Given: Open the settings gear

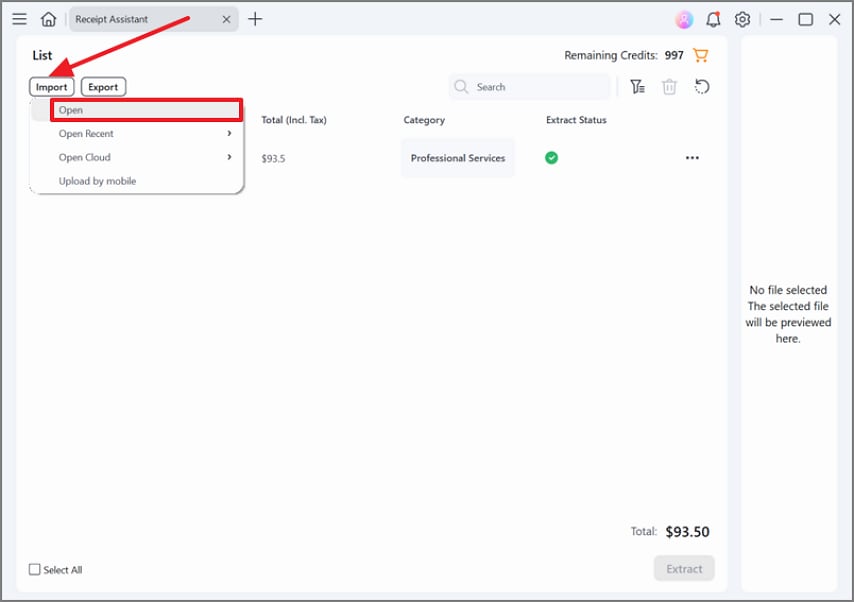Looking at the screenshot, I should pyautogui.click(x=742, y=18).
